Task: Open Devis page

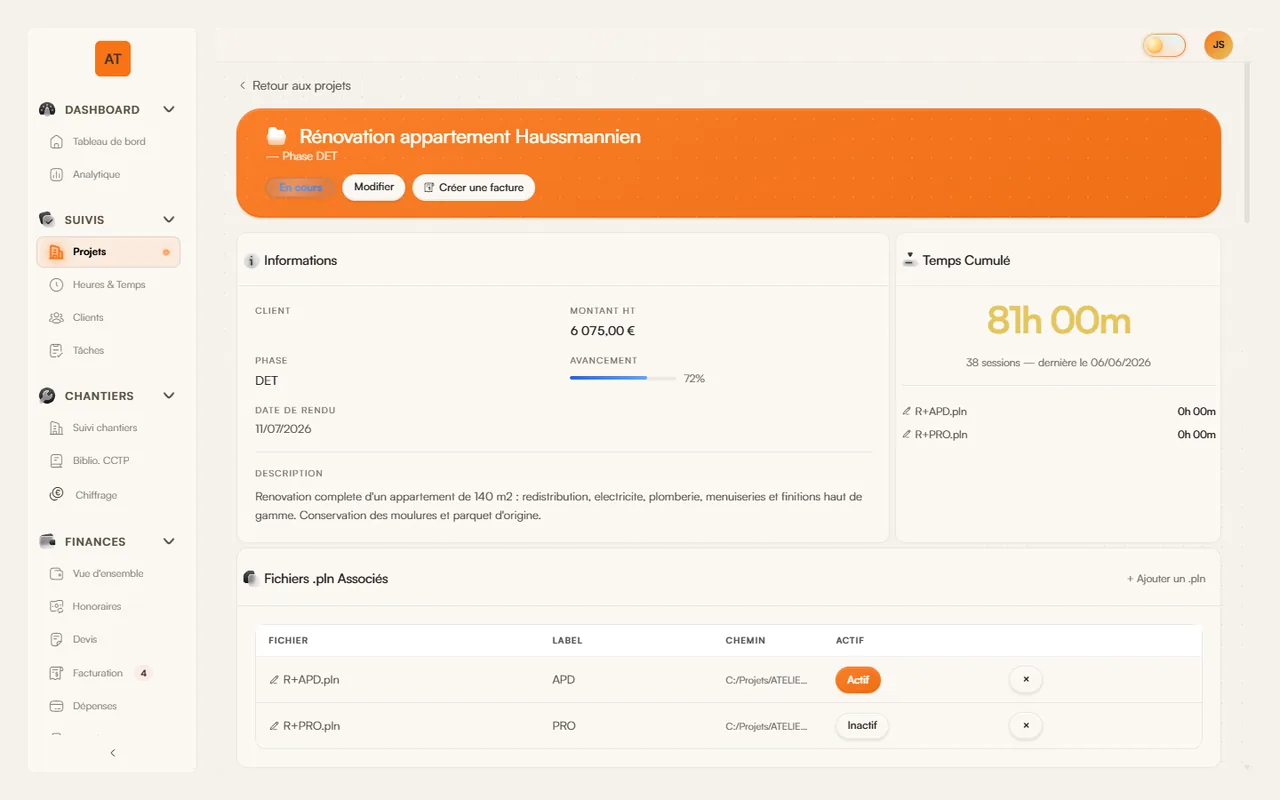Action: [85, 640]
